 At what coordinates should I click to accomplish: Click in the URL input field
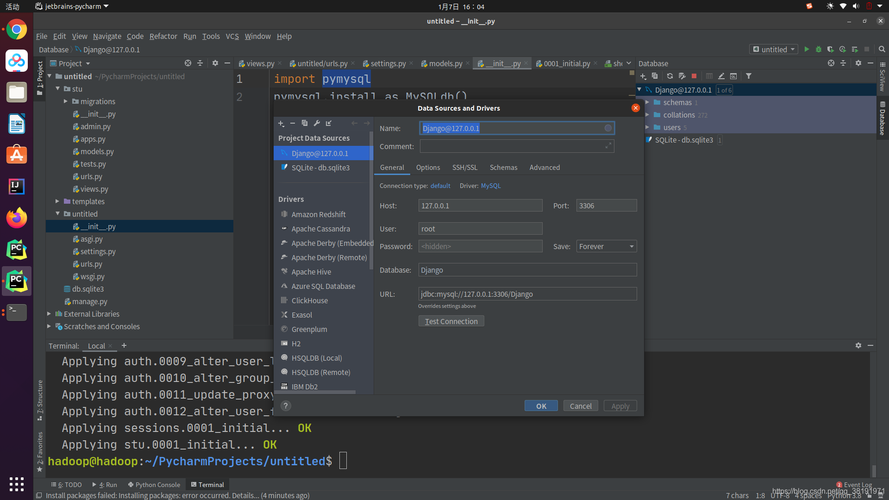pyautogui.click(x=527, y=294)
